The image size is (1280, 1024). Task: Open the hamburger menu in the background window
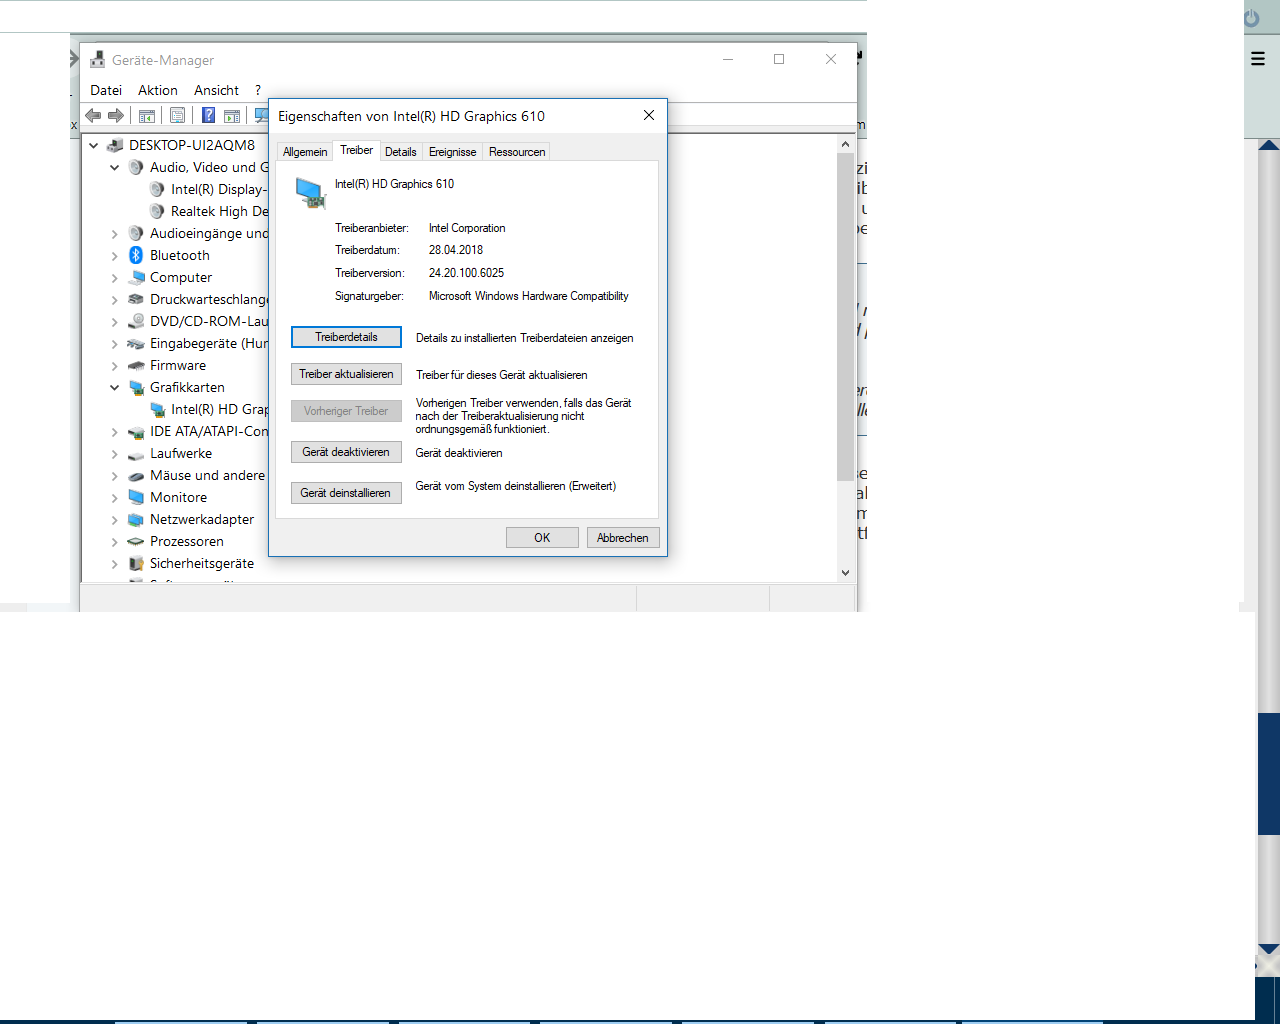1258,59
